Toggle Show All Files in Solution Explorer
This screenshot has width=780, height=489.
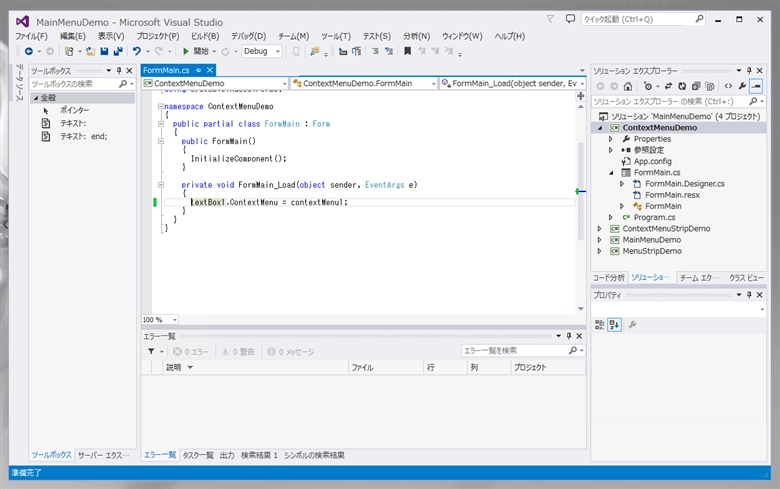pyautogui.click(x=710, y=86)
